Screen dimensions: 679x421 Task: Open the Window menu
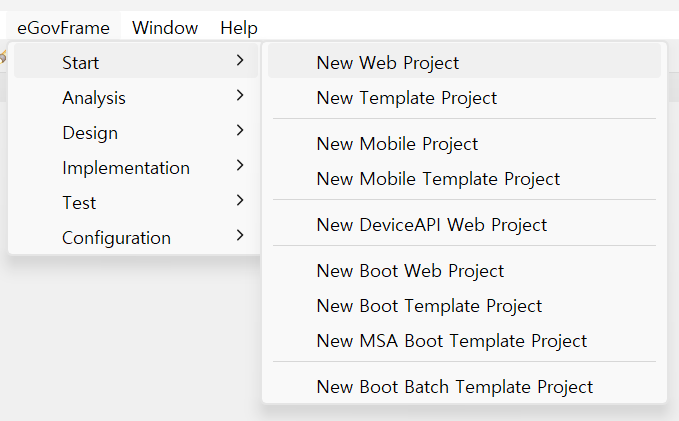[x=165, y=28]
